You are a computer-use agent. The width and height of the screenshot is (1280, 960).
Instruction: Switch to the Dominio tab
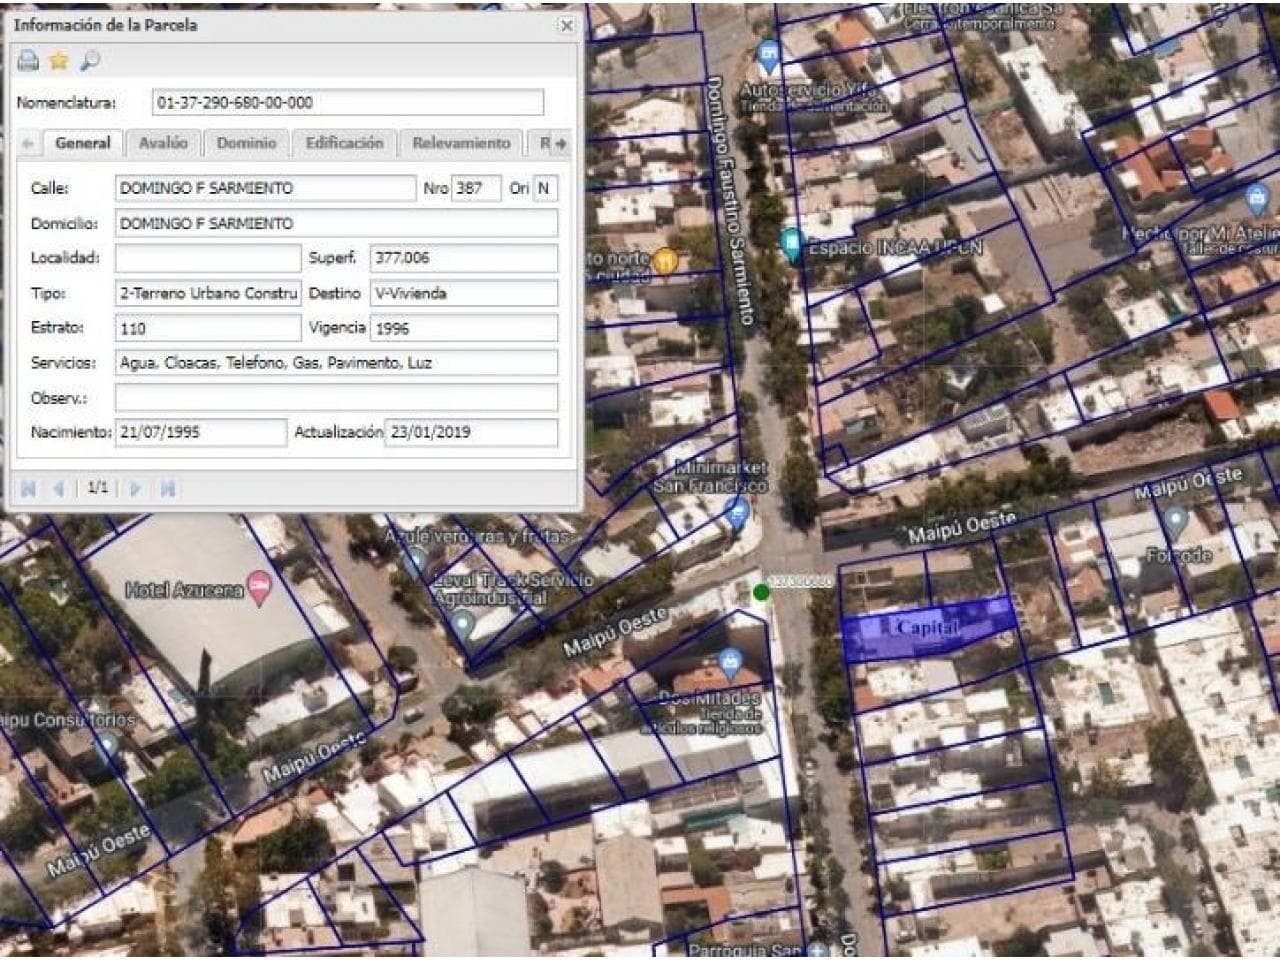point(246,143)
